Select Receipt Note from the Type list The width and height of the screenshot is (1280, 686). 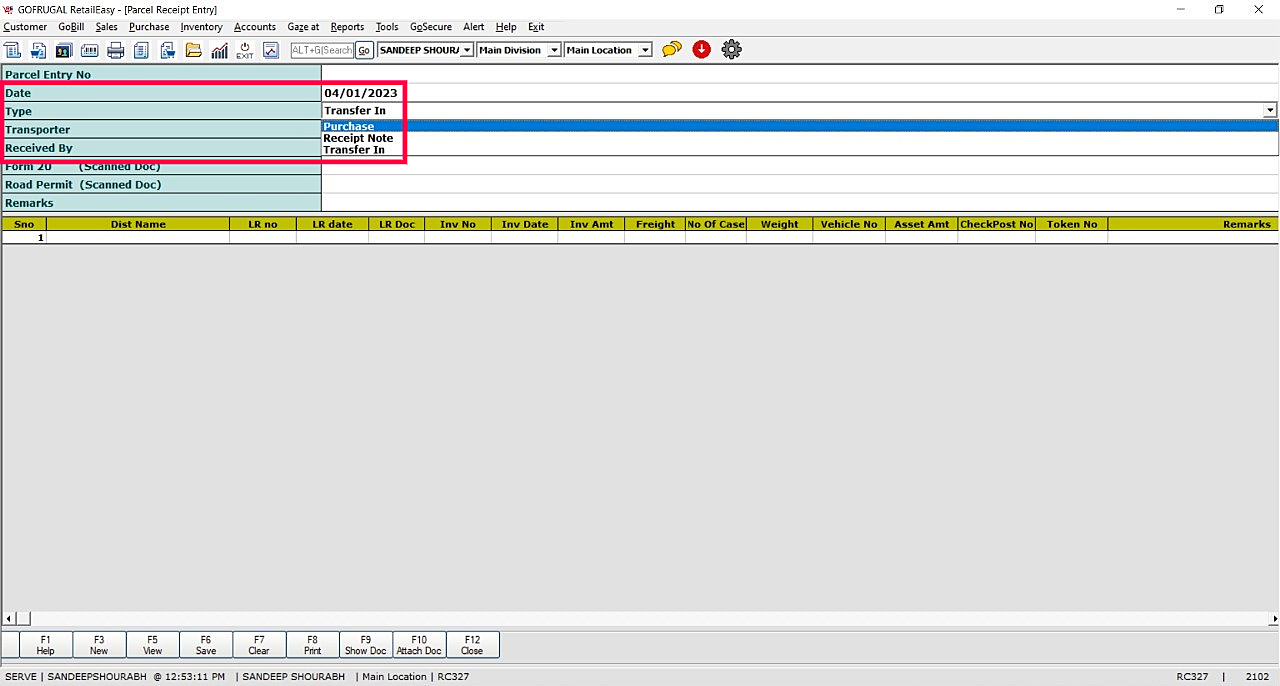tap(800, 138)
